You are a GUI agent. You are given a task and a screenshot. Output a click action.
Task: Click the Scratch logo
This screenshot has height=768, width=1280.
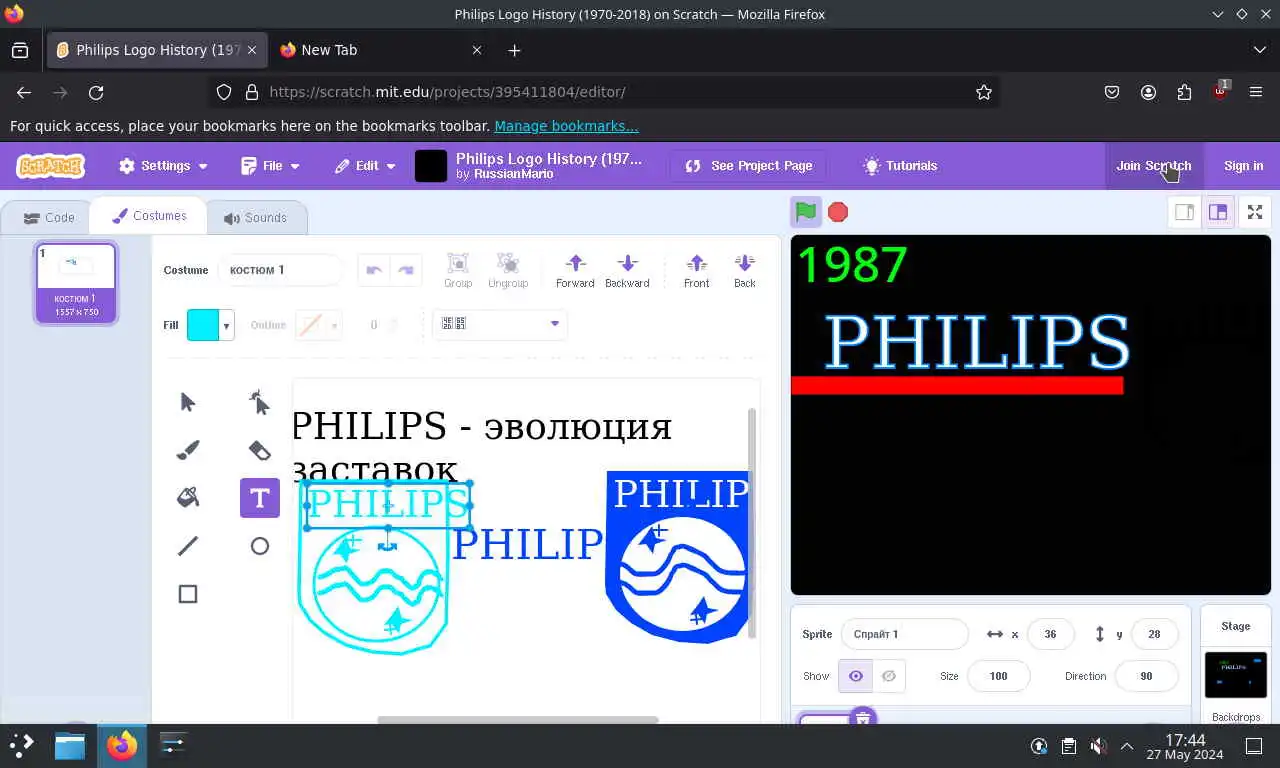pyautogui.click(x=51, y=166)
